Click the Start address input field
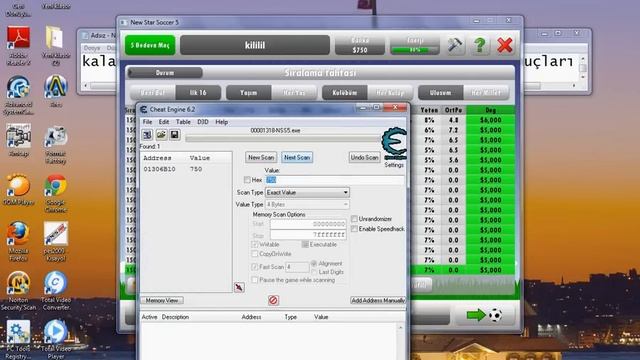The height and width of the screenshot is (360, 640). tap(308, 224)
